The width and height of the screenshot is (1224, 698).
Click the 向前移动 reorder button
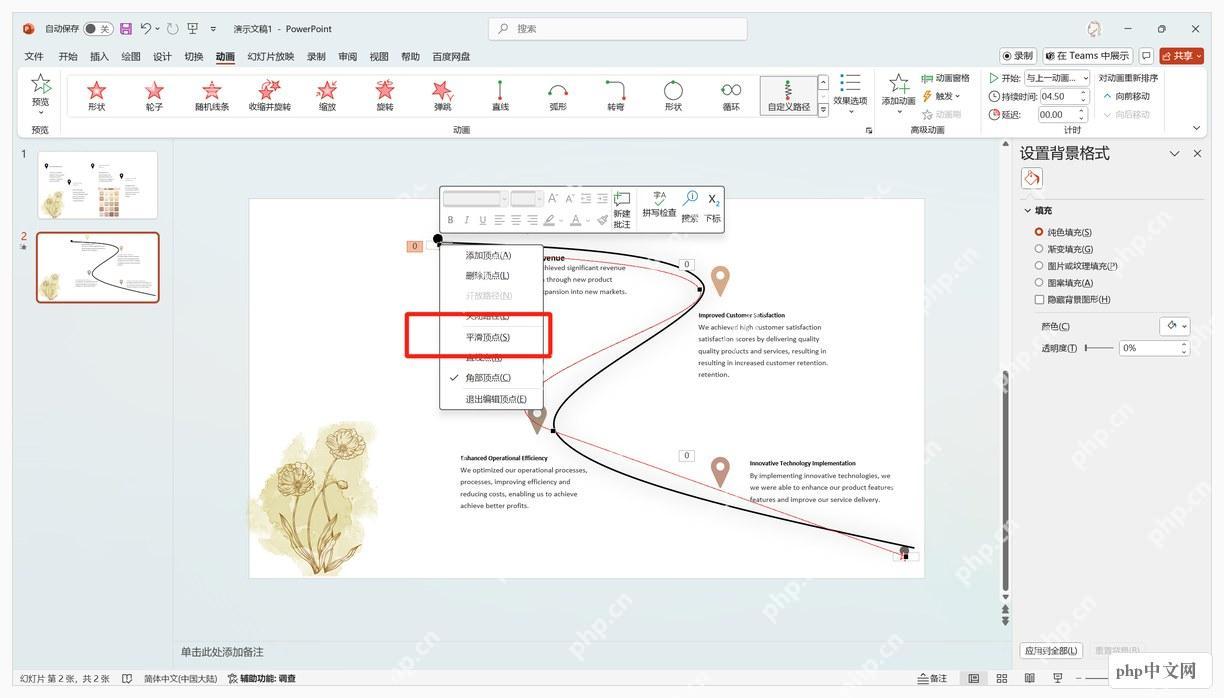pyautogui.click(x=1127, y=96)
